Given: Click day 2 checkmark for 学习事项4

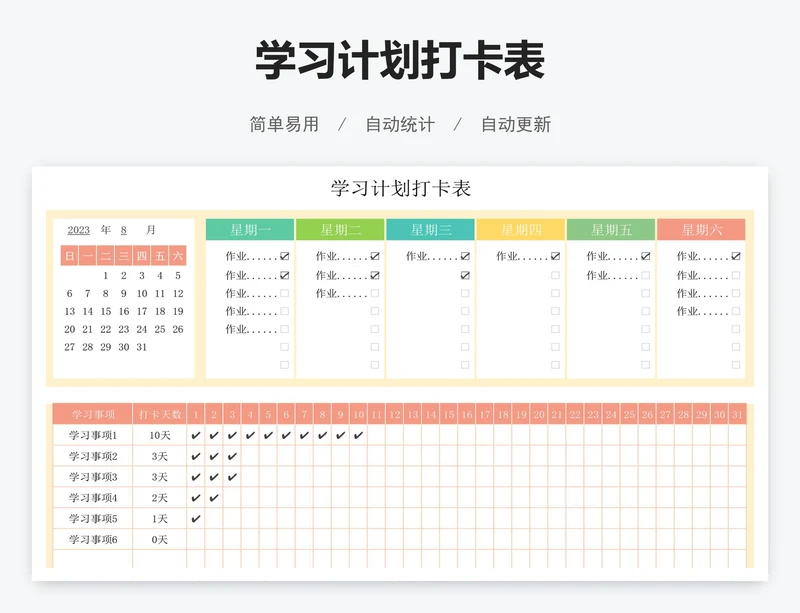Looking at the screenshot, I should 214,498.
